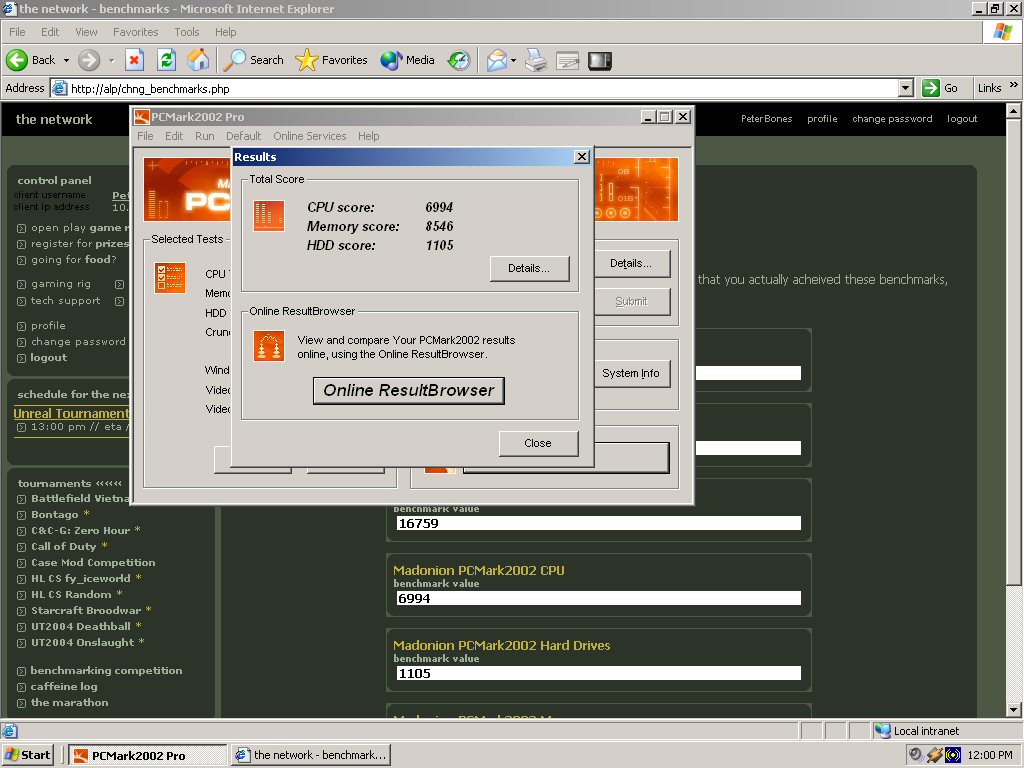Click the PCMark window Details button

click(631, 264)
